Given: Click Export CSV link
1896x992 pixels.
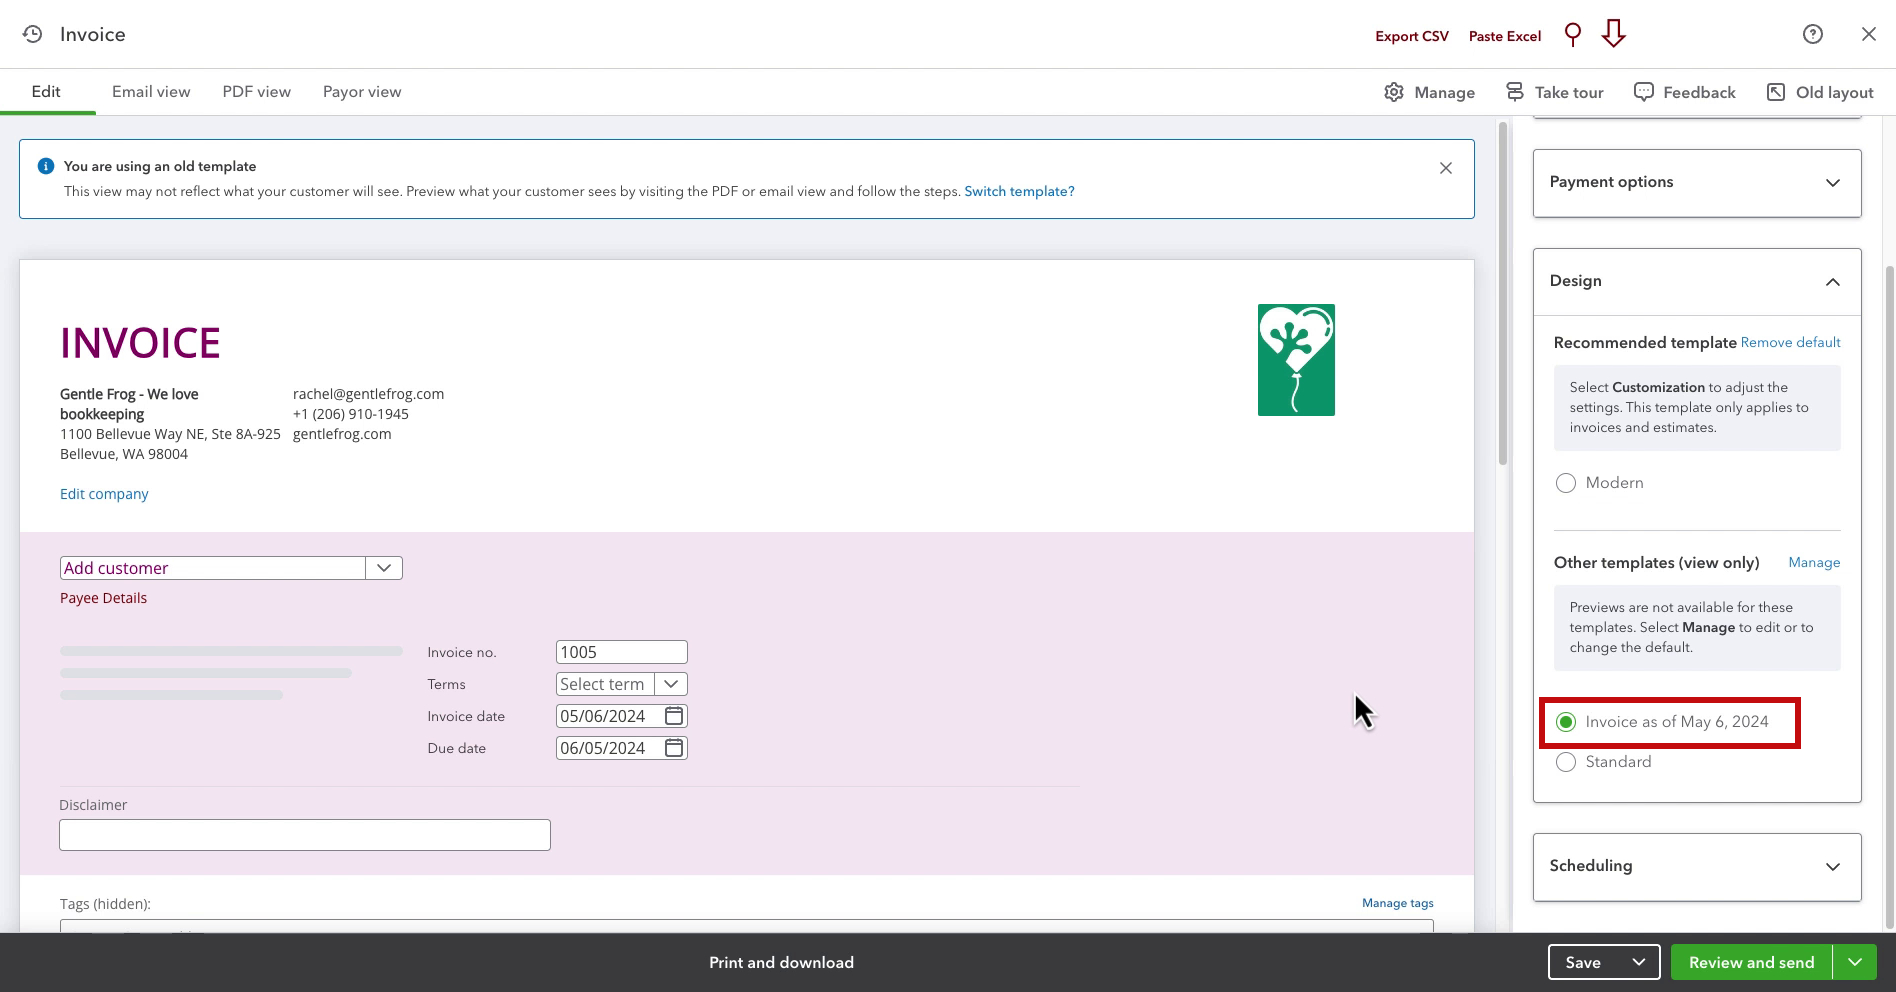Looking at the screenshot, I should 1412,36.
